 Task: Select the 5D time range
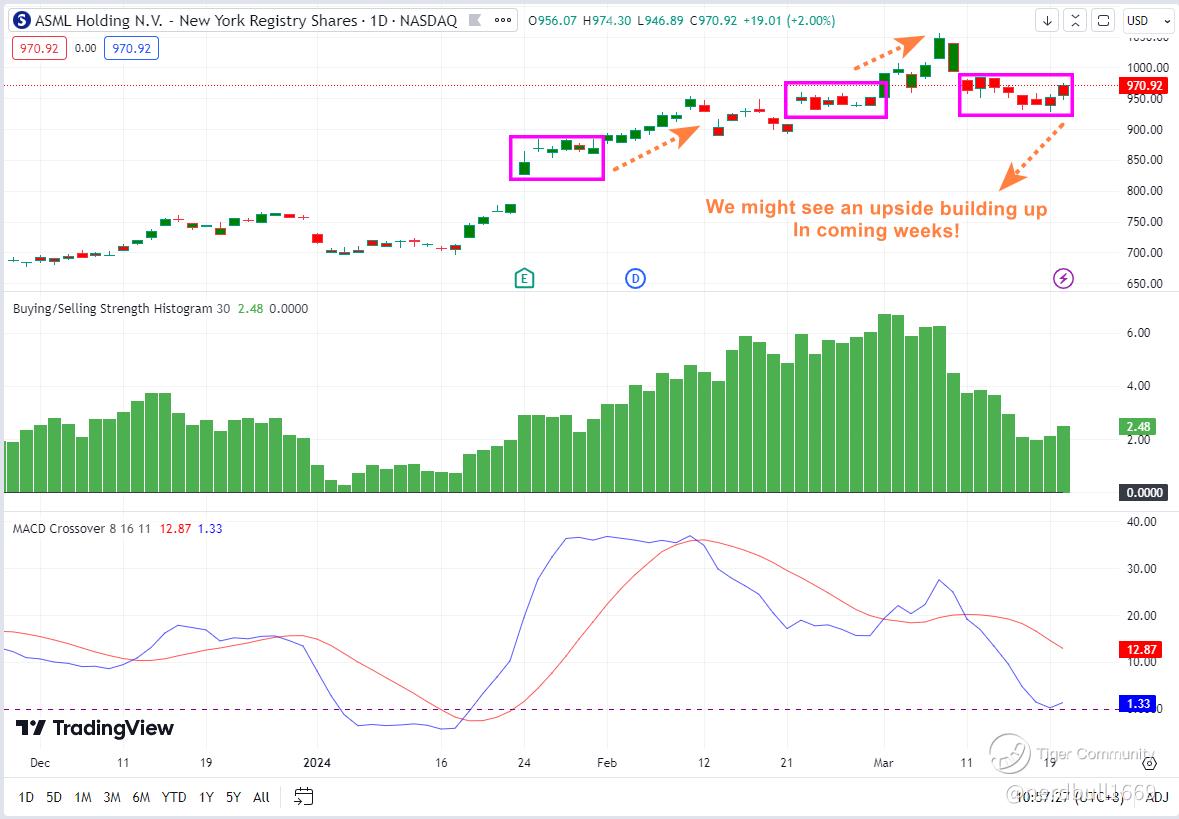click(x=54, y=797)
